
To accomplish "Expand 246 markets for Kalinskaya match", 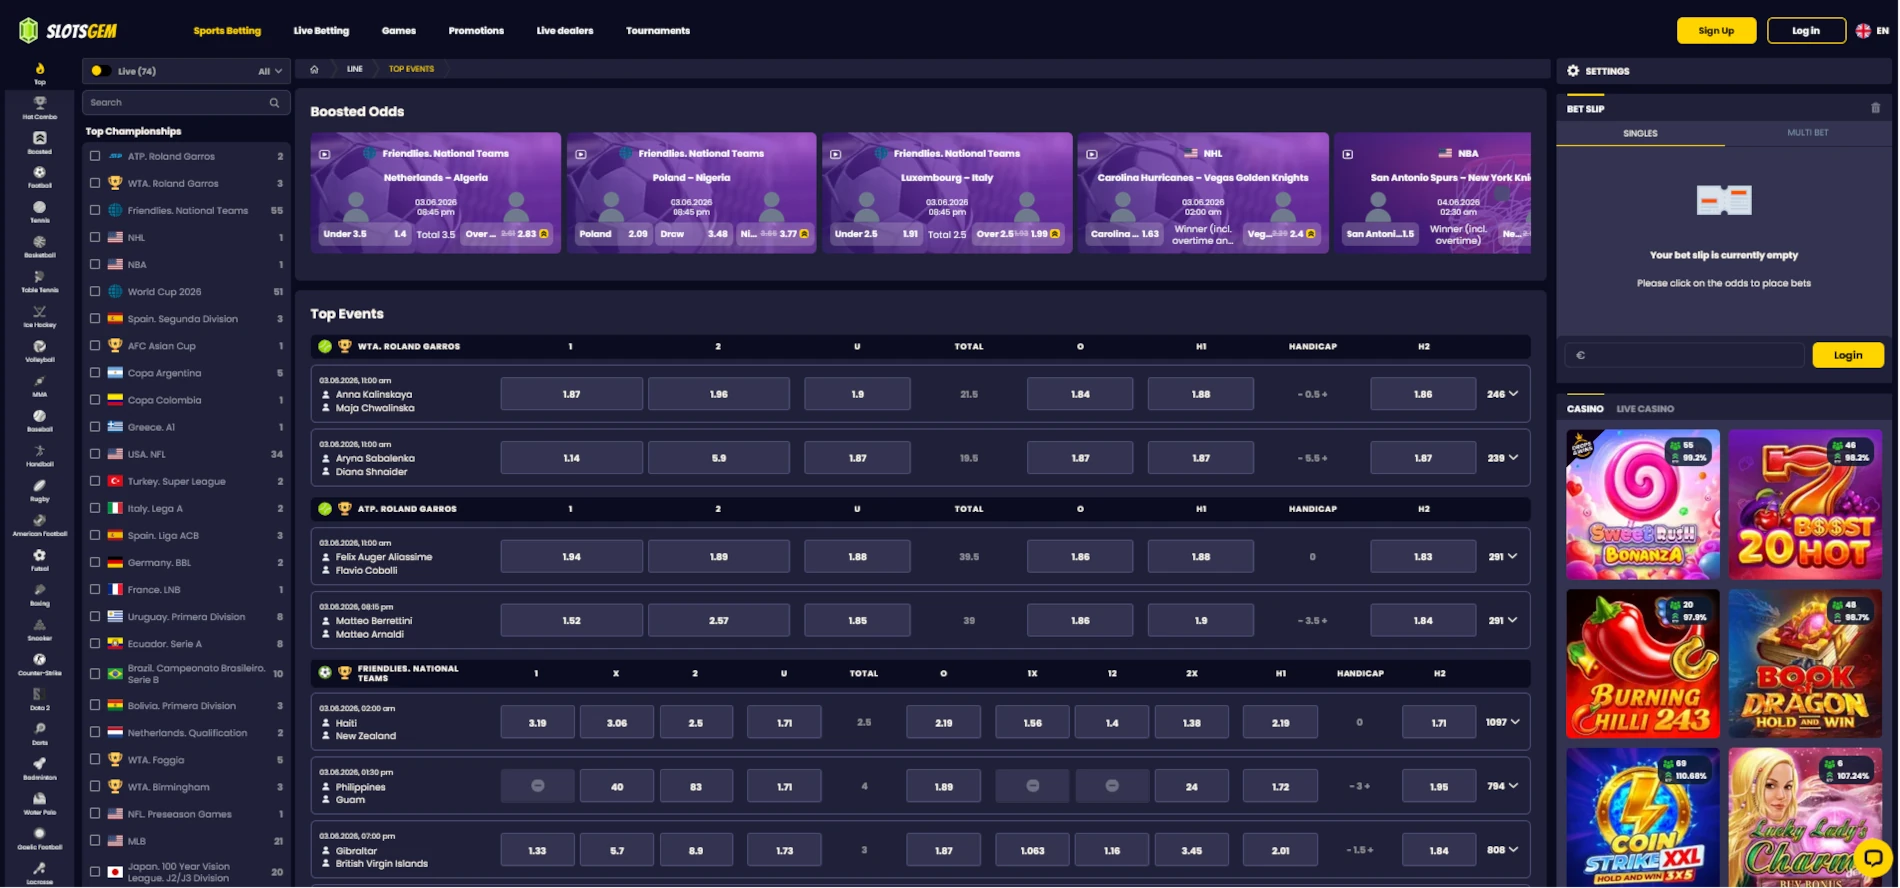I will coord(1503,394).
